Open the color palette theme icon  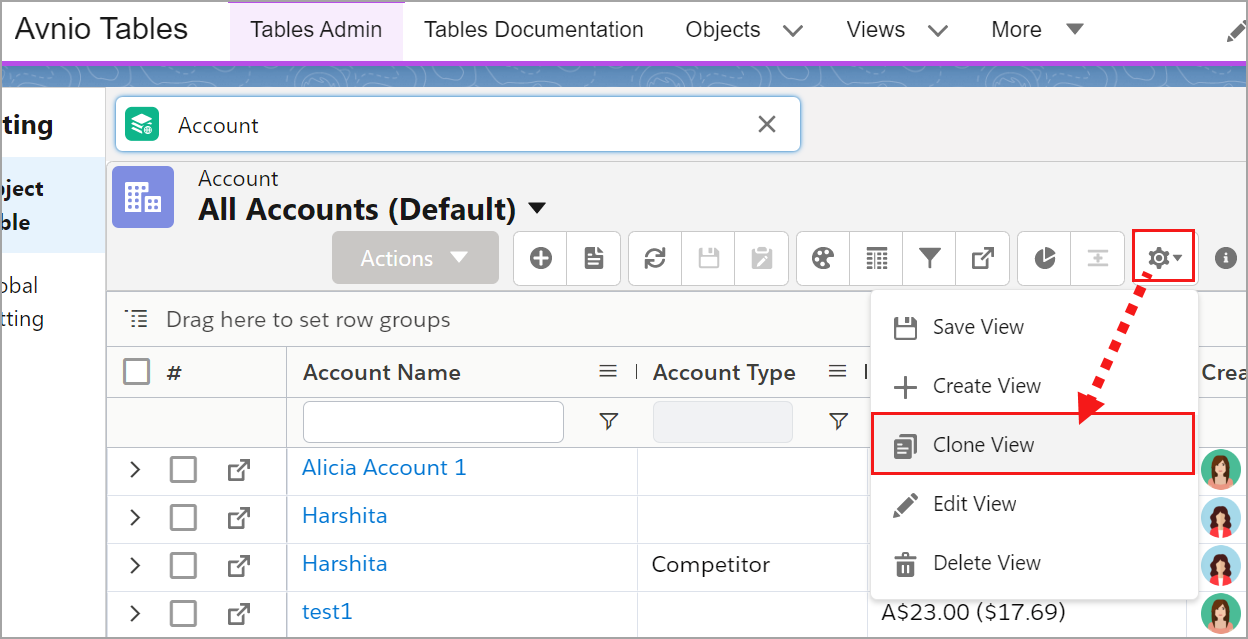click(x=823, y=259)
